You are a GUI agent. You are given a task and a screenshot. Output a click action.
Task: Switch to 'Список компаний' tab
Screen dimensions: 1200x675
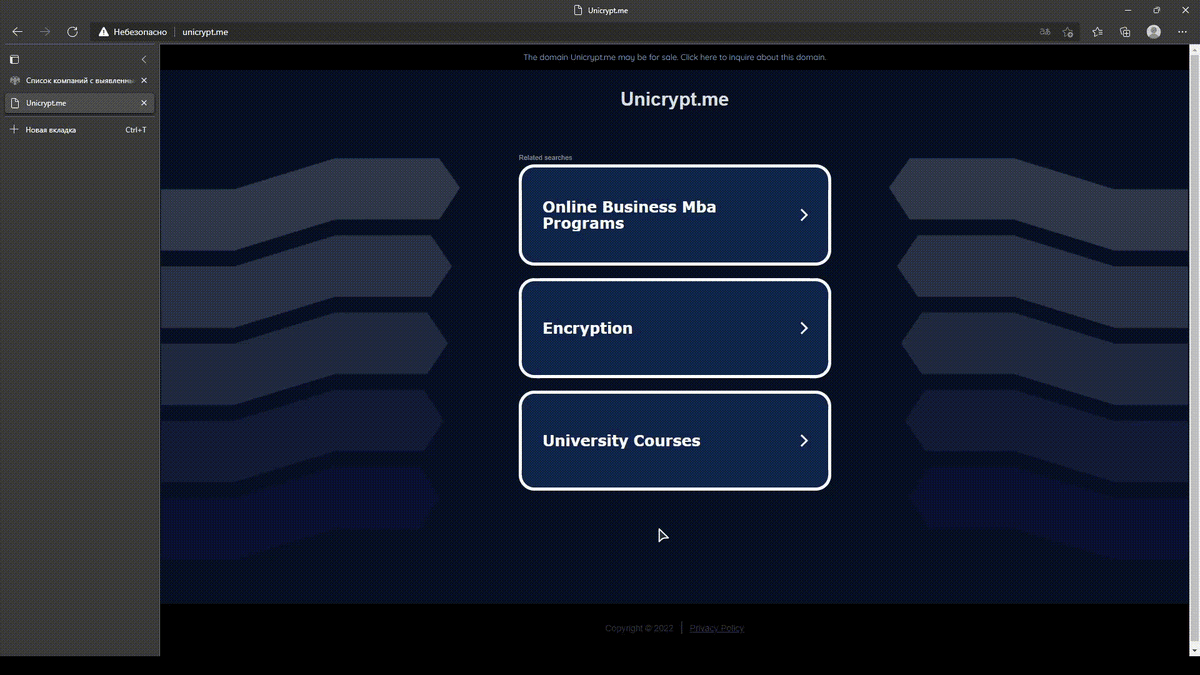(x=79, y=80)
